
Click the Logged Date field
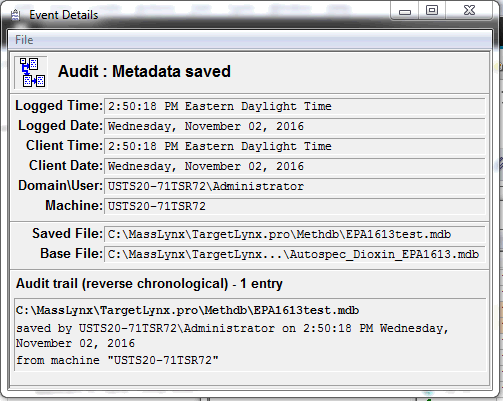(295, 127)
